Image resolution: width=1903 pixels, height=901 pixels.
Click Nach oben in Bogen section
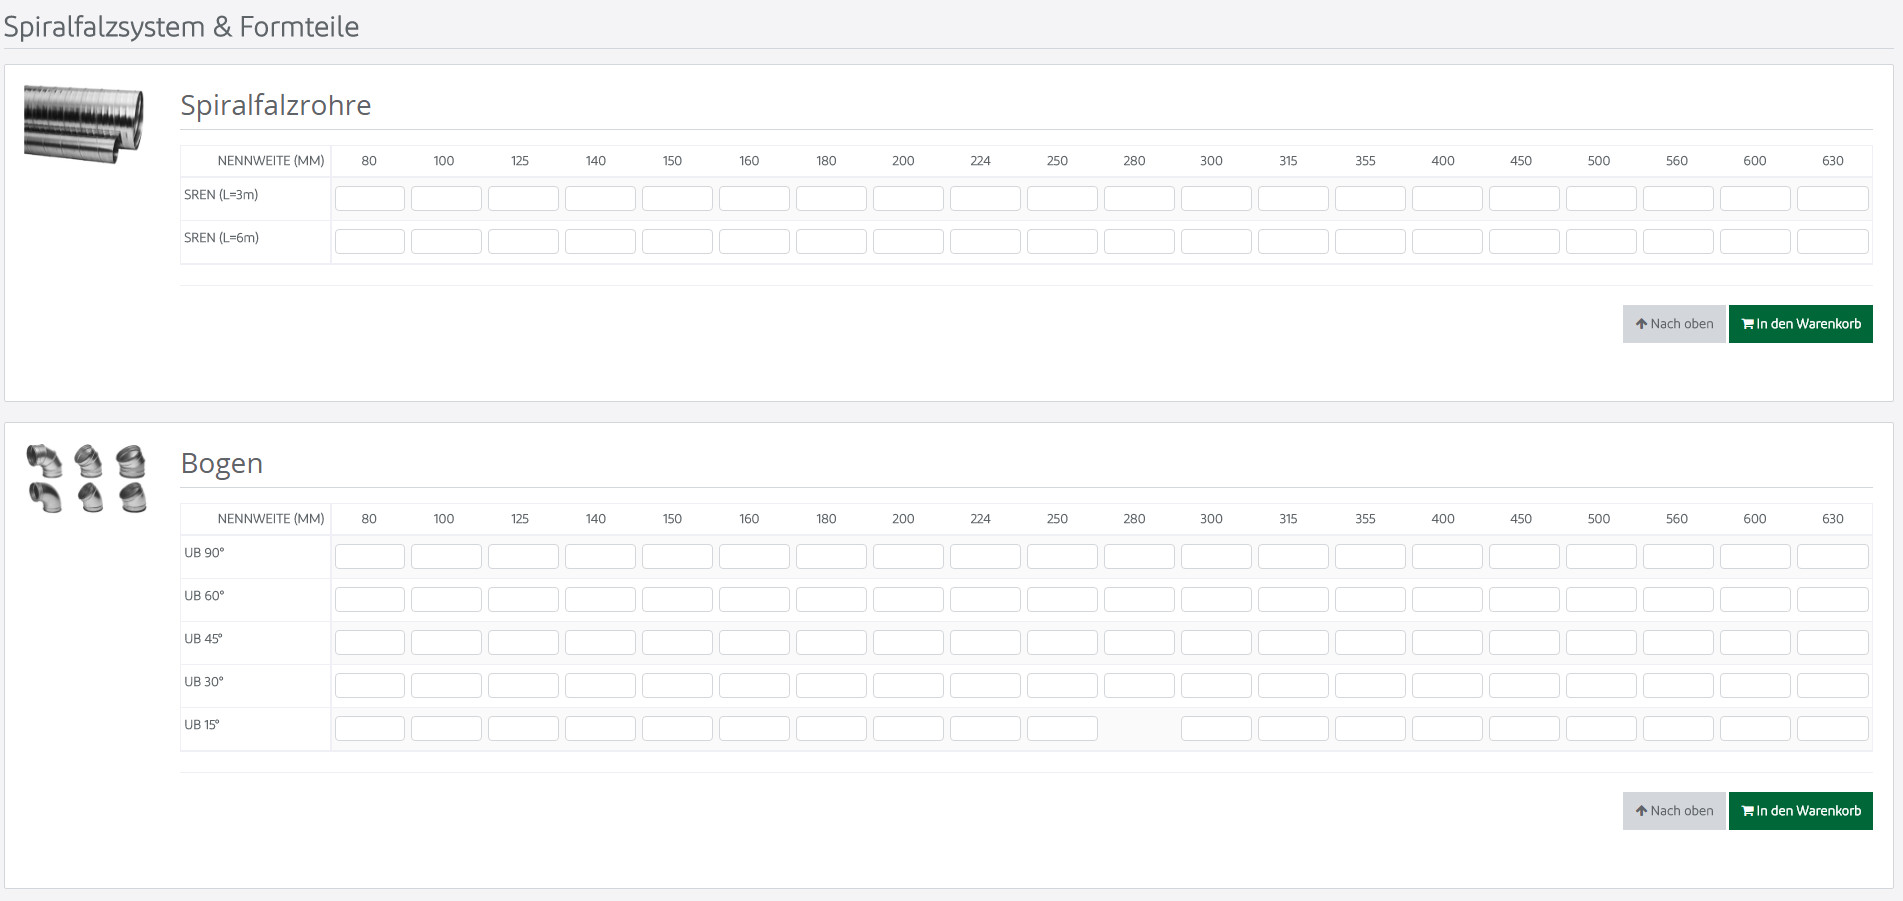point(1674,811)
